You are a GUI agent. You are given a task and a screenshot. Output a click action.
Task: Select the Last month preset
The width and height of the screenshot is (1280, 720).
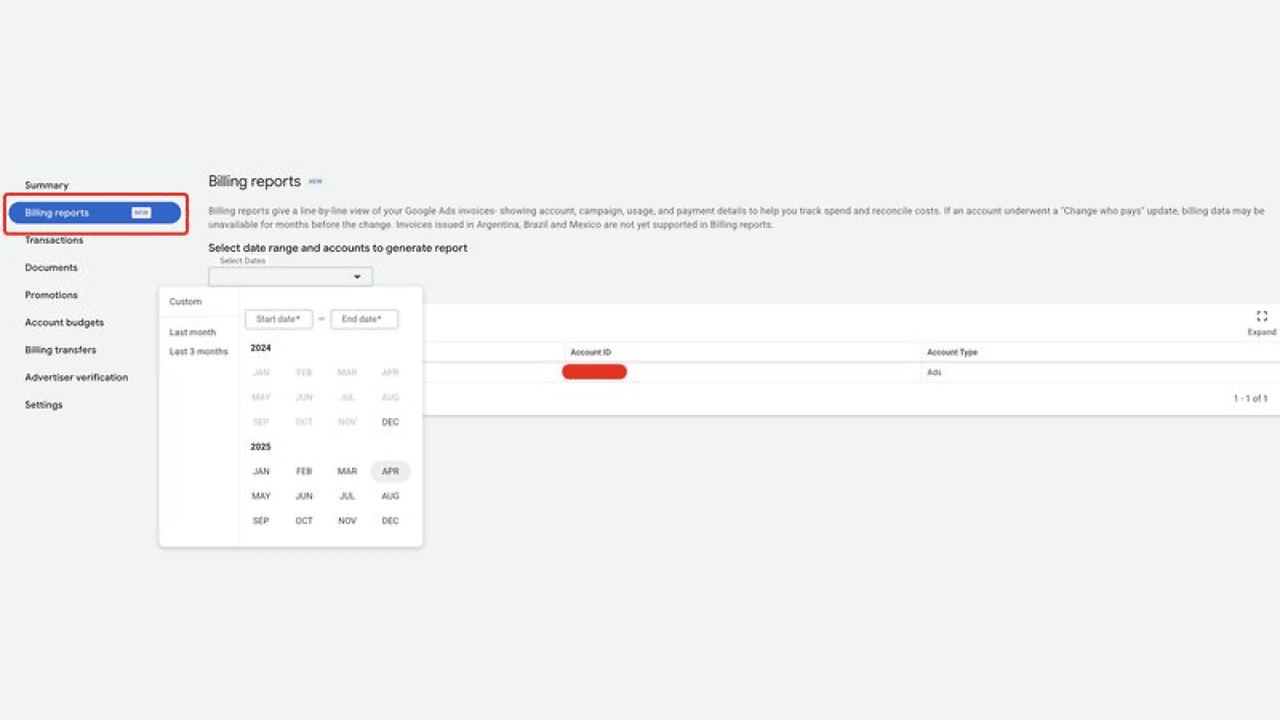click(x=192, y=332)
